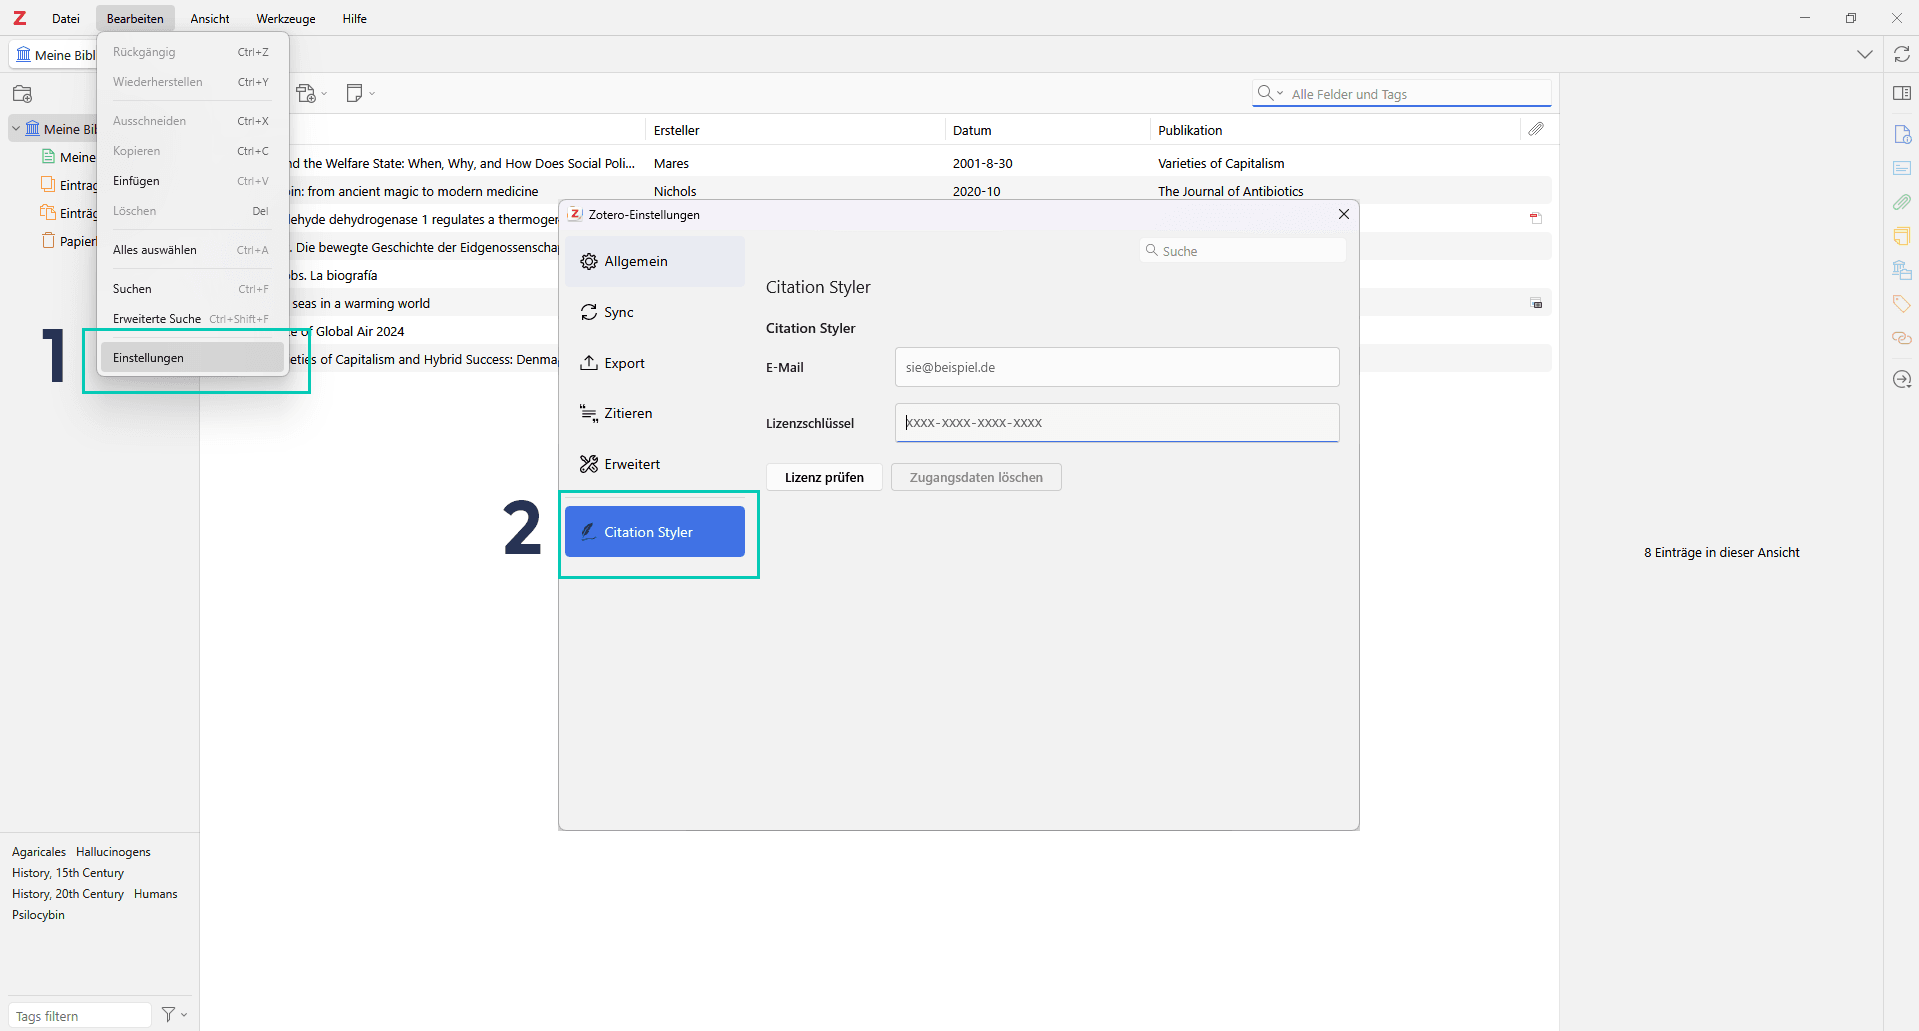Open the tags icon in right sidebar
This screenshot has height=1031, width=1919.
1901,304
